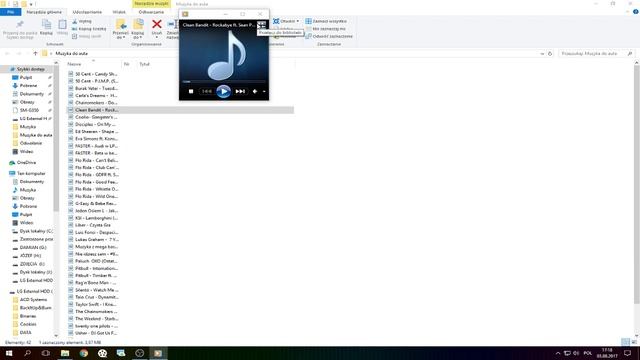This screenshot has height=360, width=640.
Task: Skip to next track in player
Action: point(240,91)
